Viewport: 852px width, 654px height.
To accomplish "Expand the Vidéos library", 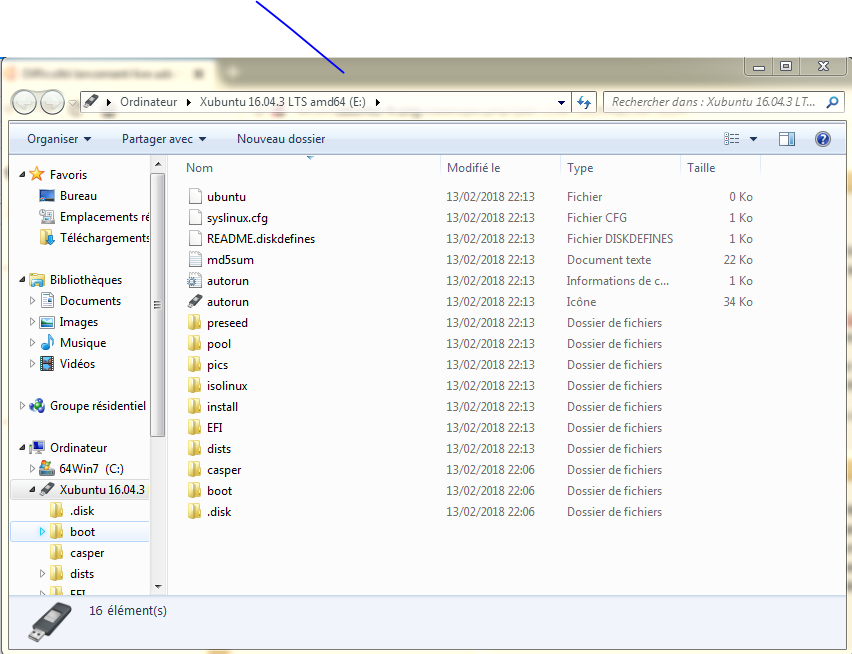I will click(x=32, y=363).
